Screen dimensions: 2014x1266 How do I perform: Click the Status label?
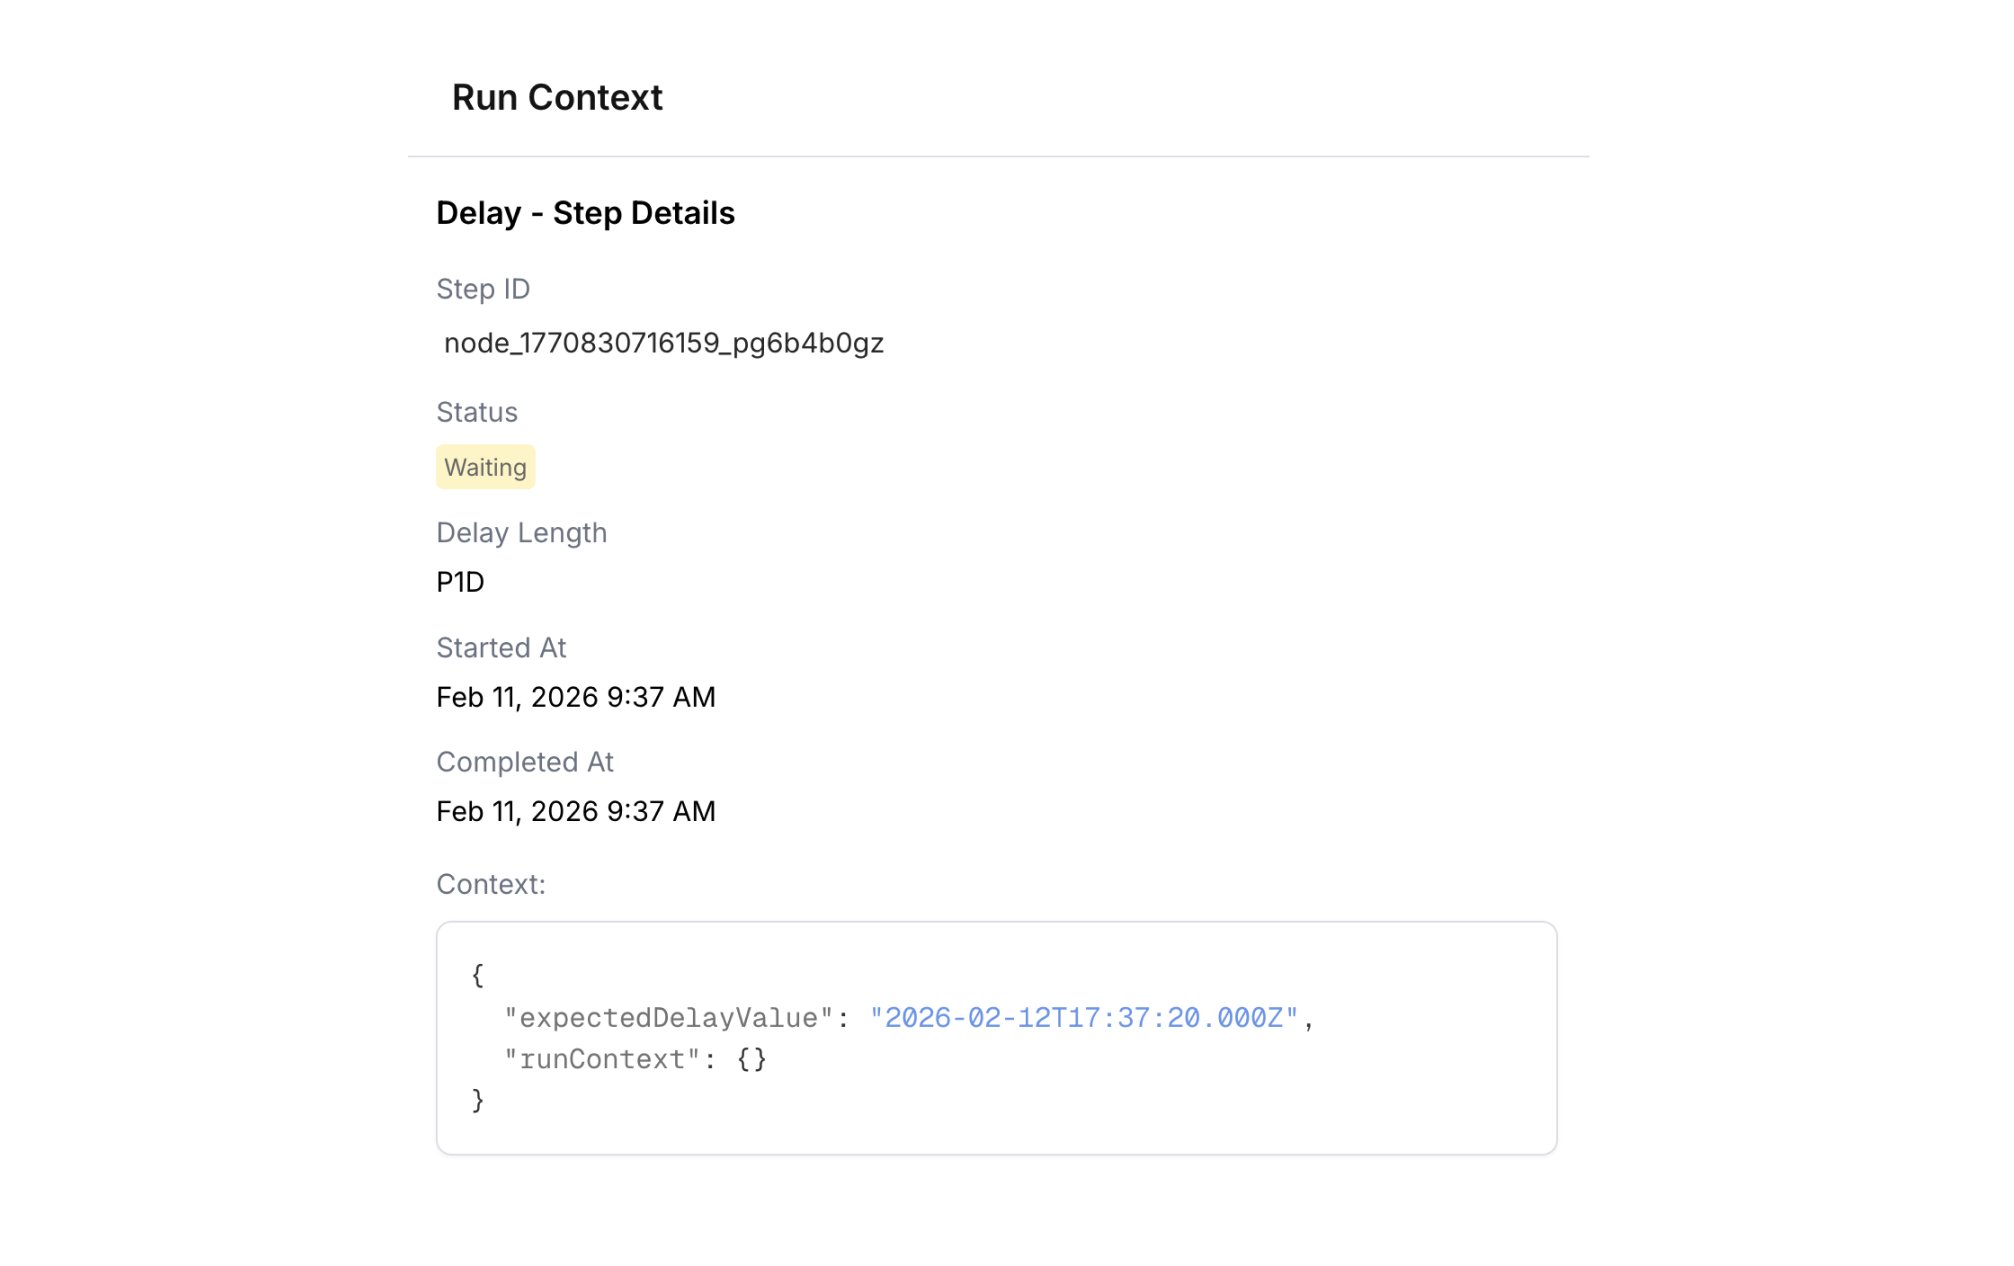pyautogui.click(x=477, y=412)
